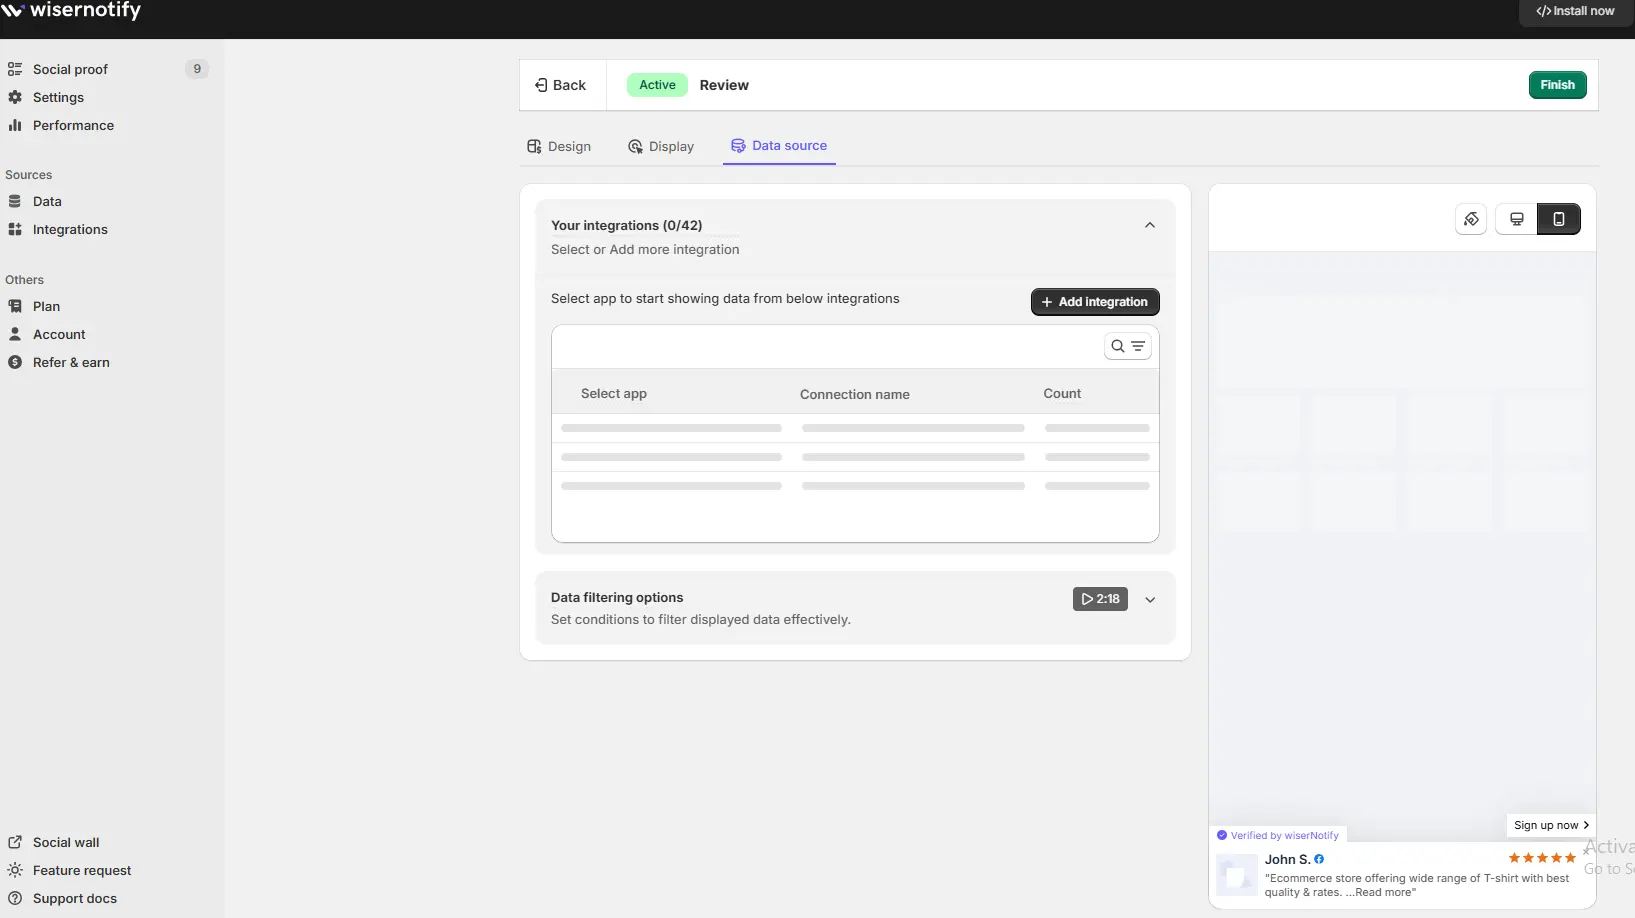The width and height of the screenshot is (1635, 918).
Task: Click the Support docs question icon
Action: [x=15, y=898]
